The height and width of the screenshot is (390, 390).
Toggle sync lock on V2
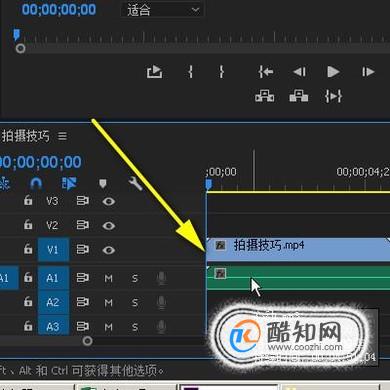83,225
